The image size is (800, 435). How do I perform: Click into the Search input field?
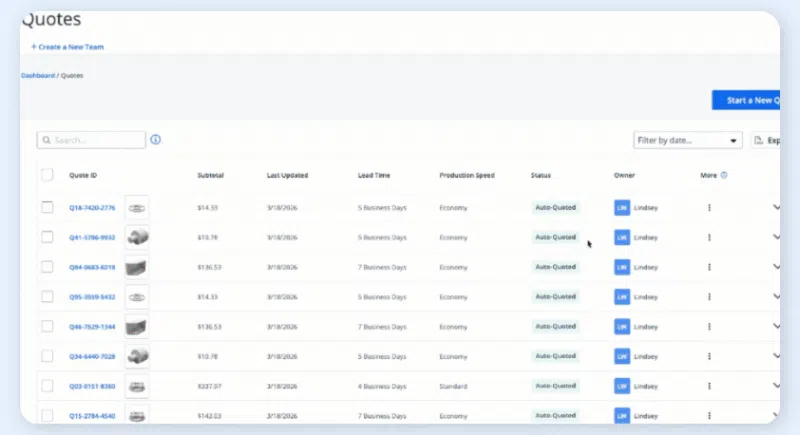pos(91,140)
